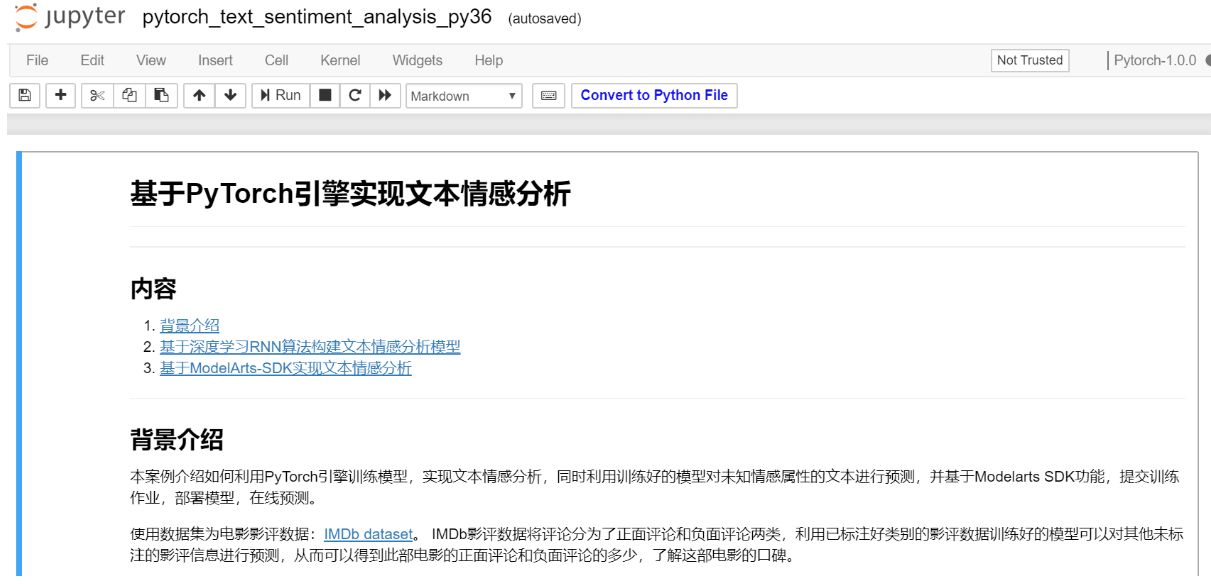
Task: Open the Edit menu
Action: point(92,60)
